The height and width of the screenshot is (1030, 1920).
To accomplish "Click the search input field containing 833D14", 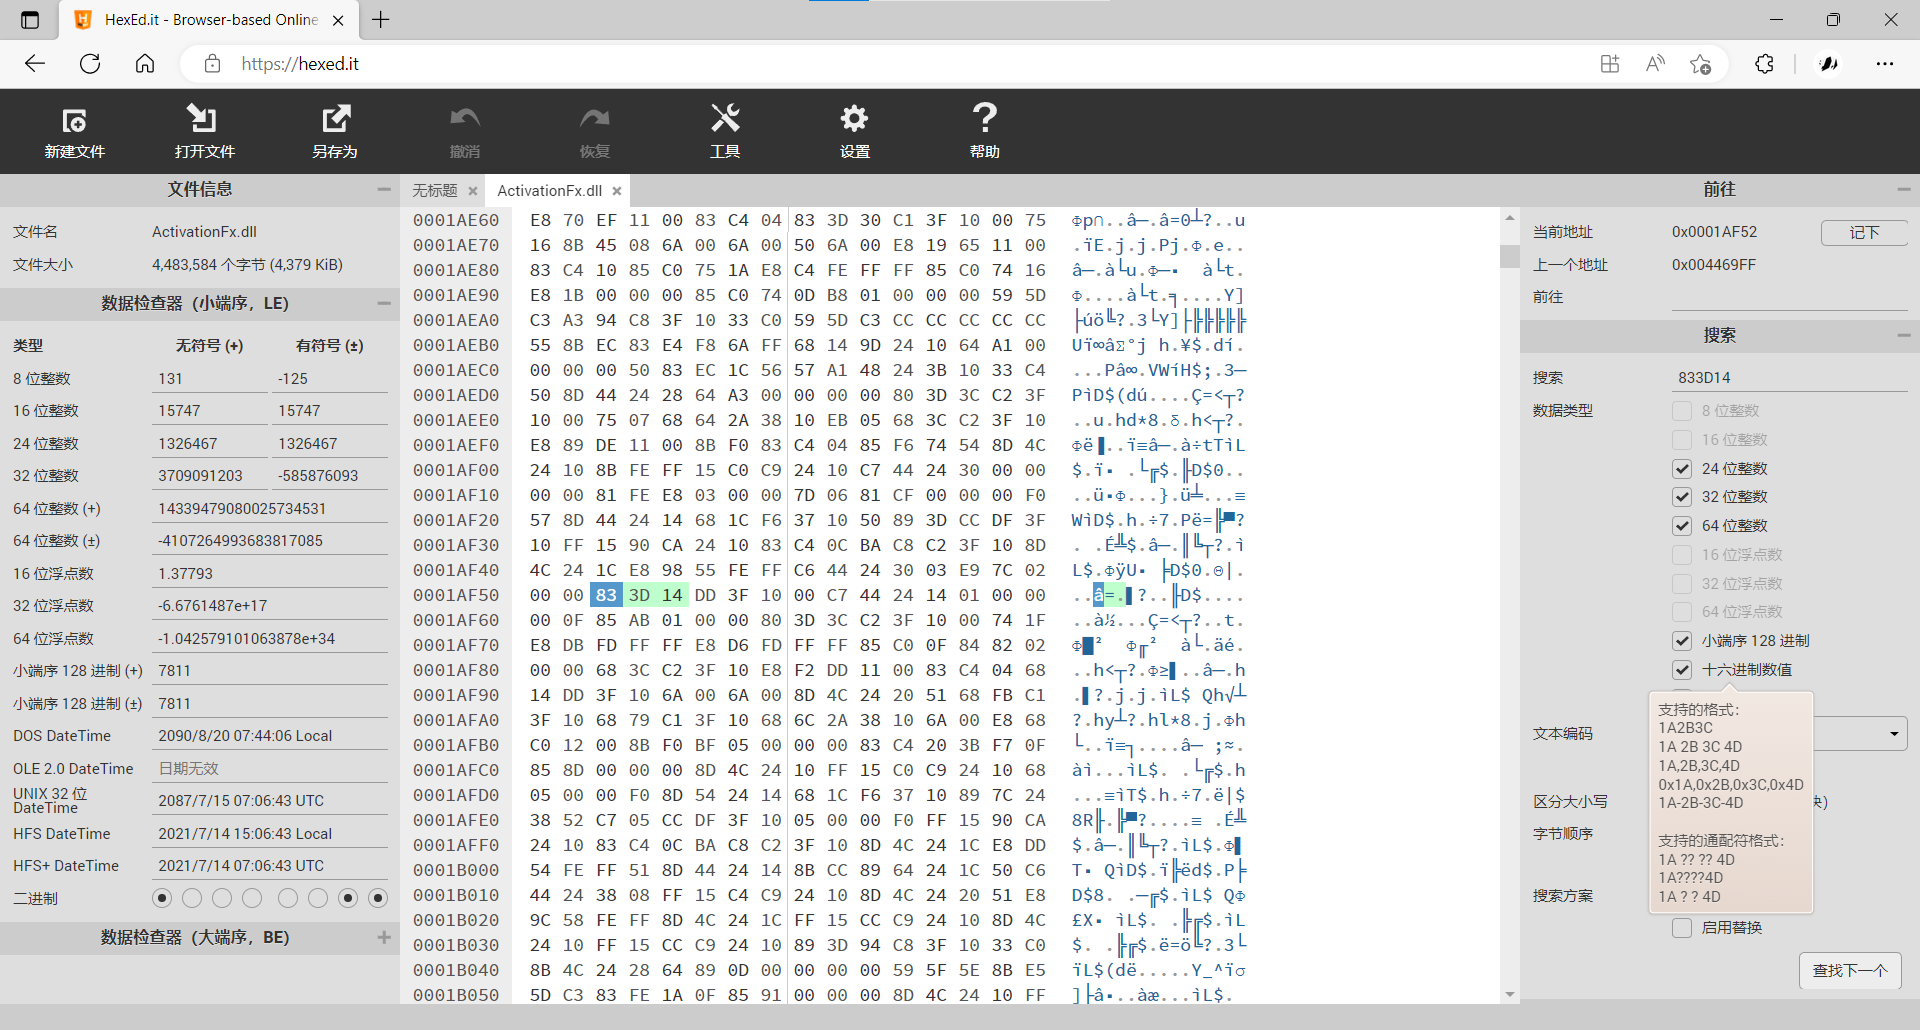I will pyautogui.click(x=1785, y=378).
